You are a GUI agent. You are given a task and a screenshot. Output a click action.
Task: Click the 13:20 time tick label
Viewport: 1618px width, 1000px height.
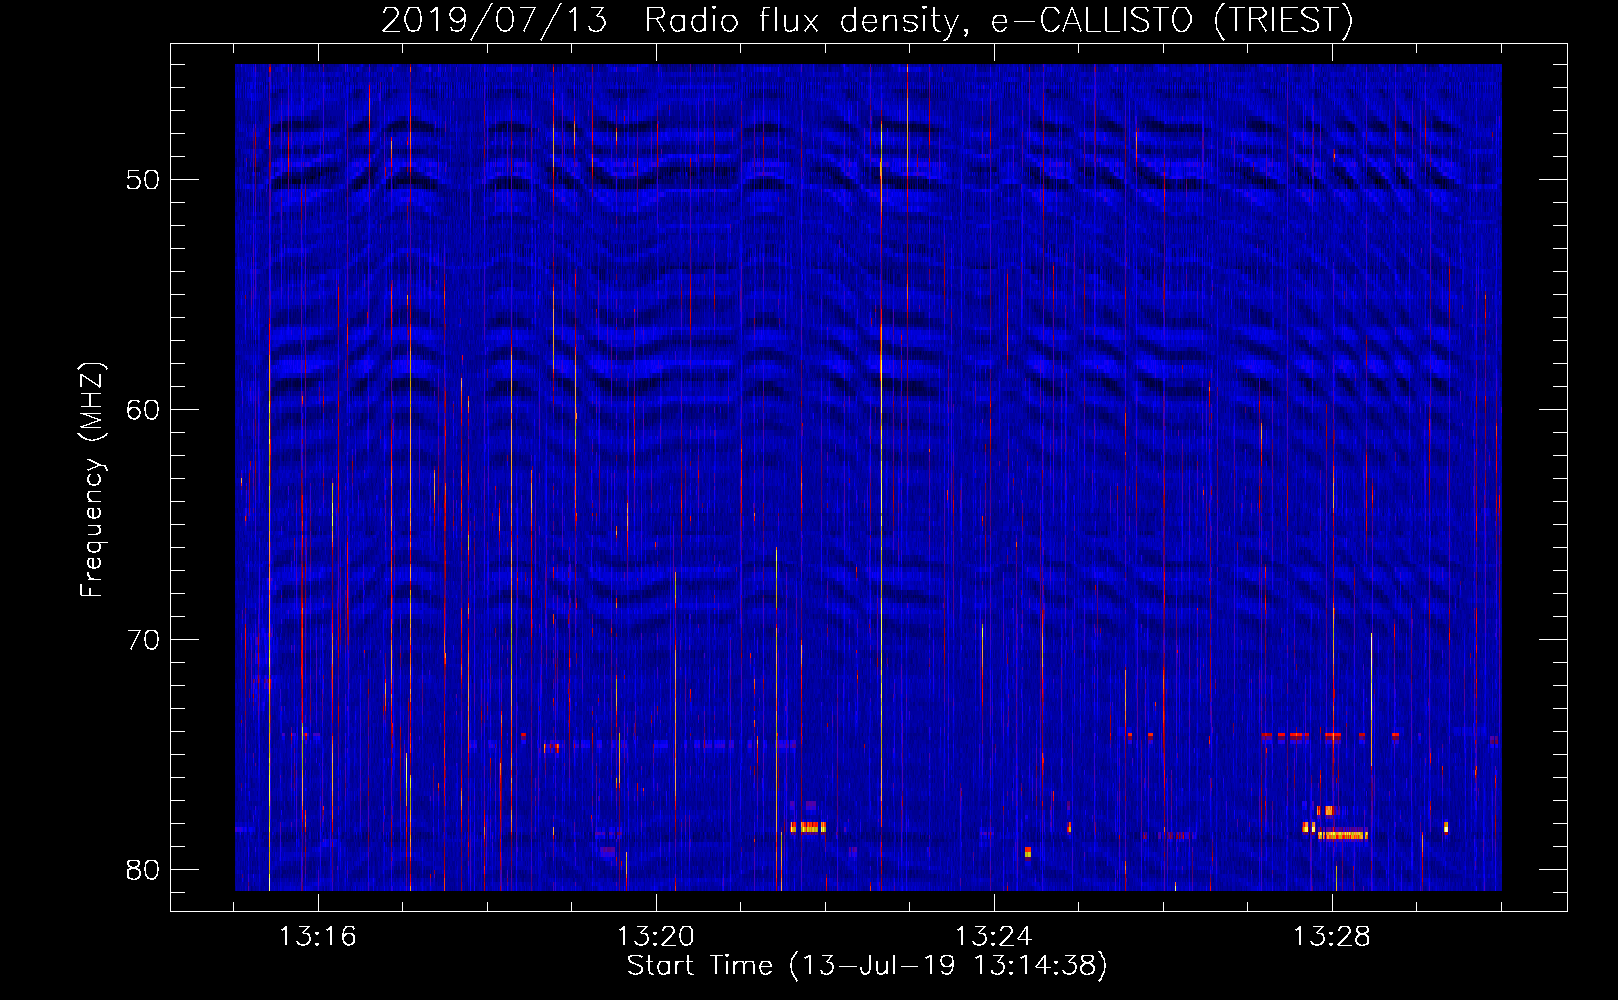click(x=655, y=937)
